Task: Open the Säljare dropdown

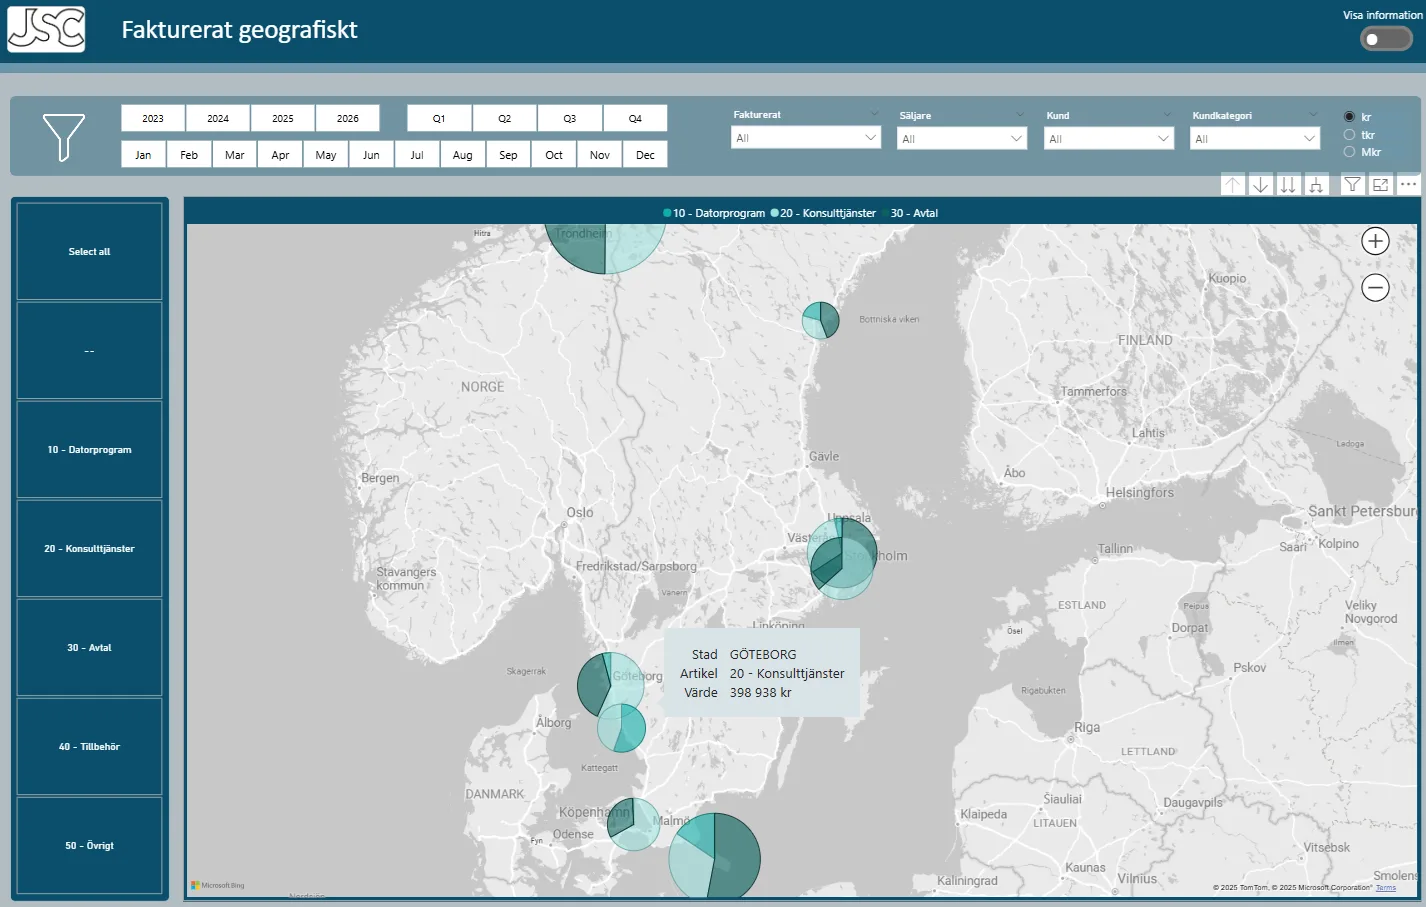Action: pyautogui.click(x=962, y=139)
